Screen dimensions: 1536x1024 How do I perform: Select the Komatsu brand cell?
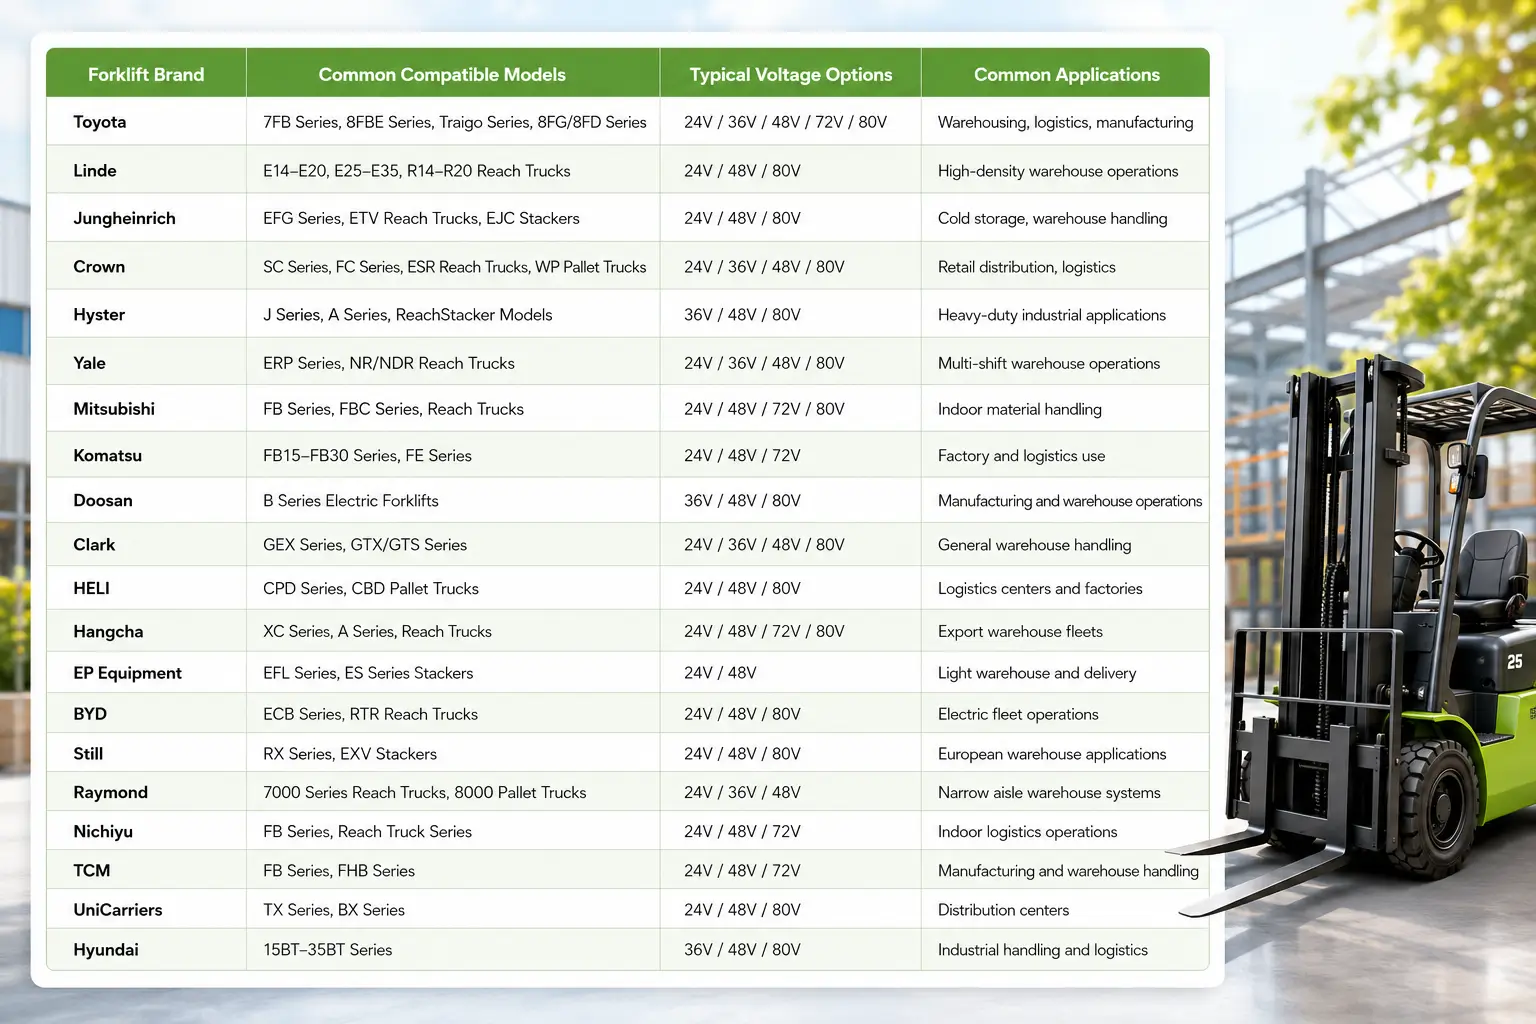coord(146,455)
